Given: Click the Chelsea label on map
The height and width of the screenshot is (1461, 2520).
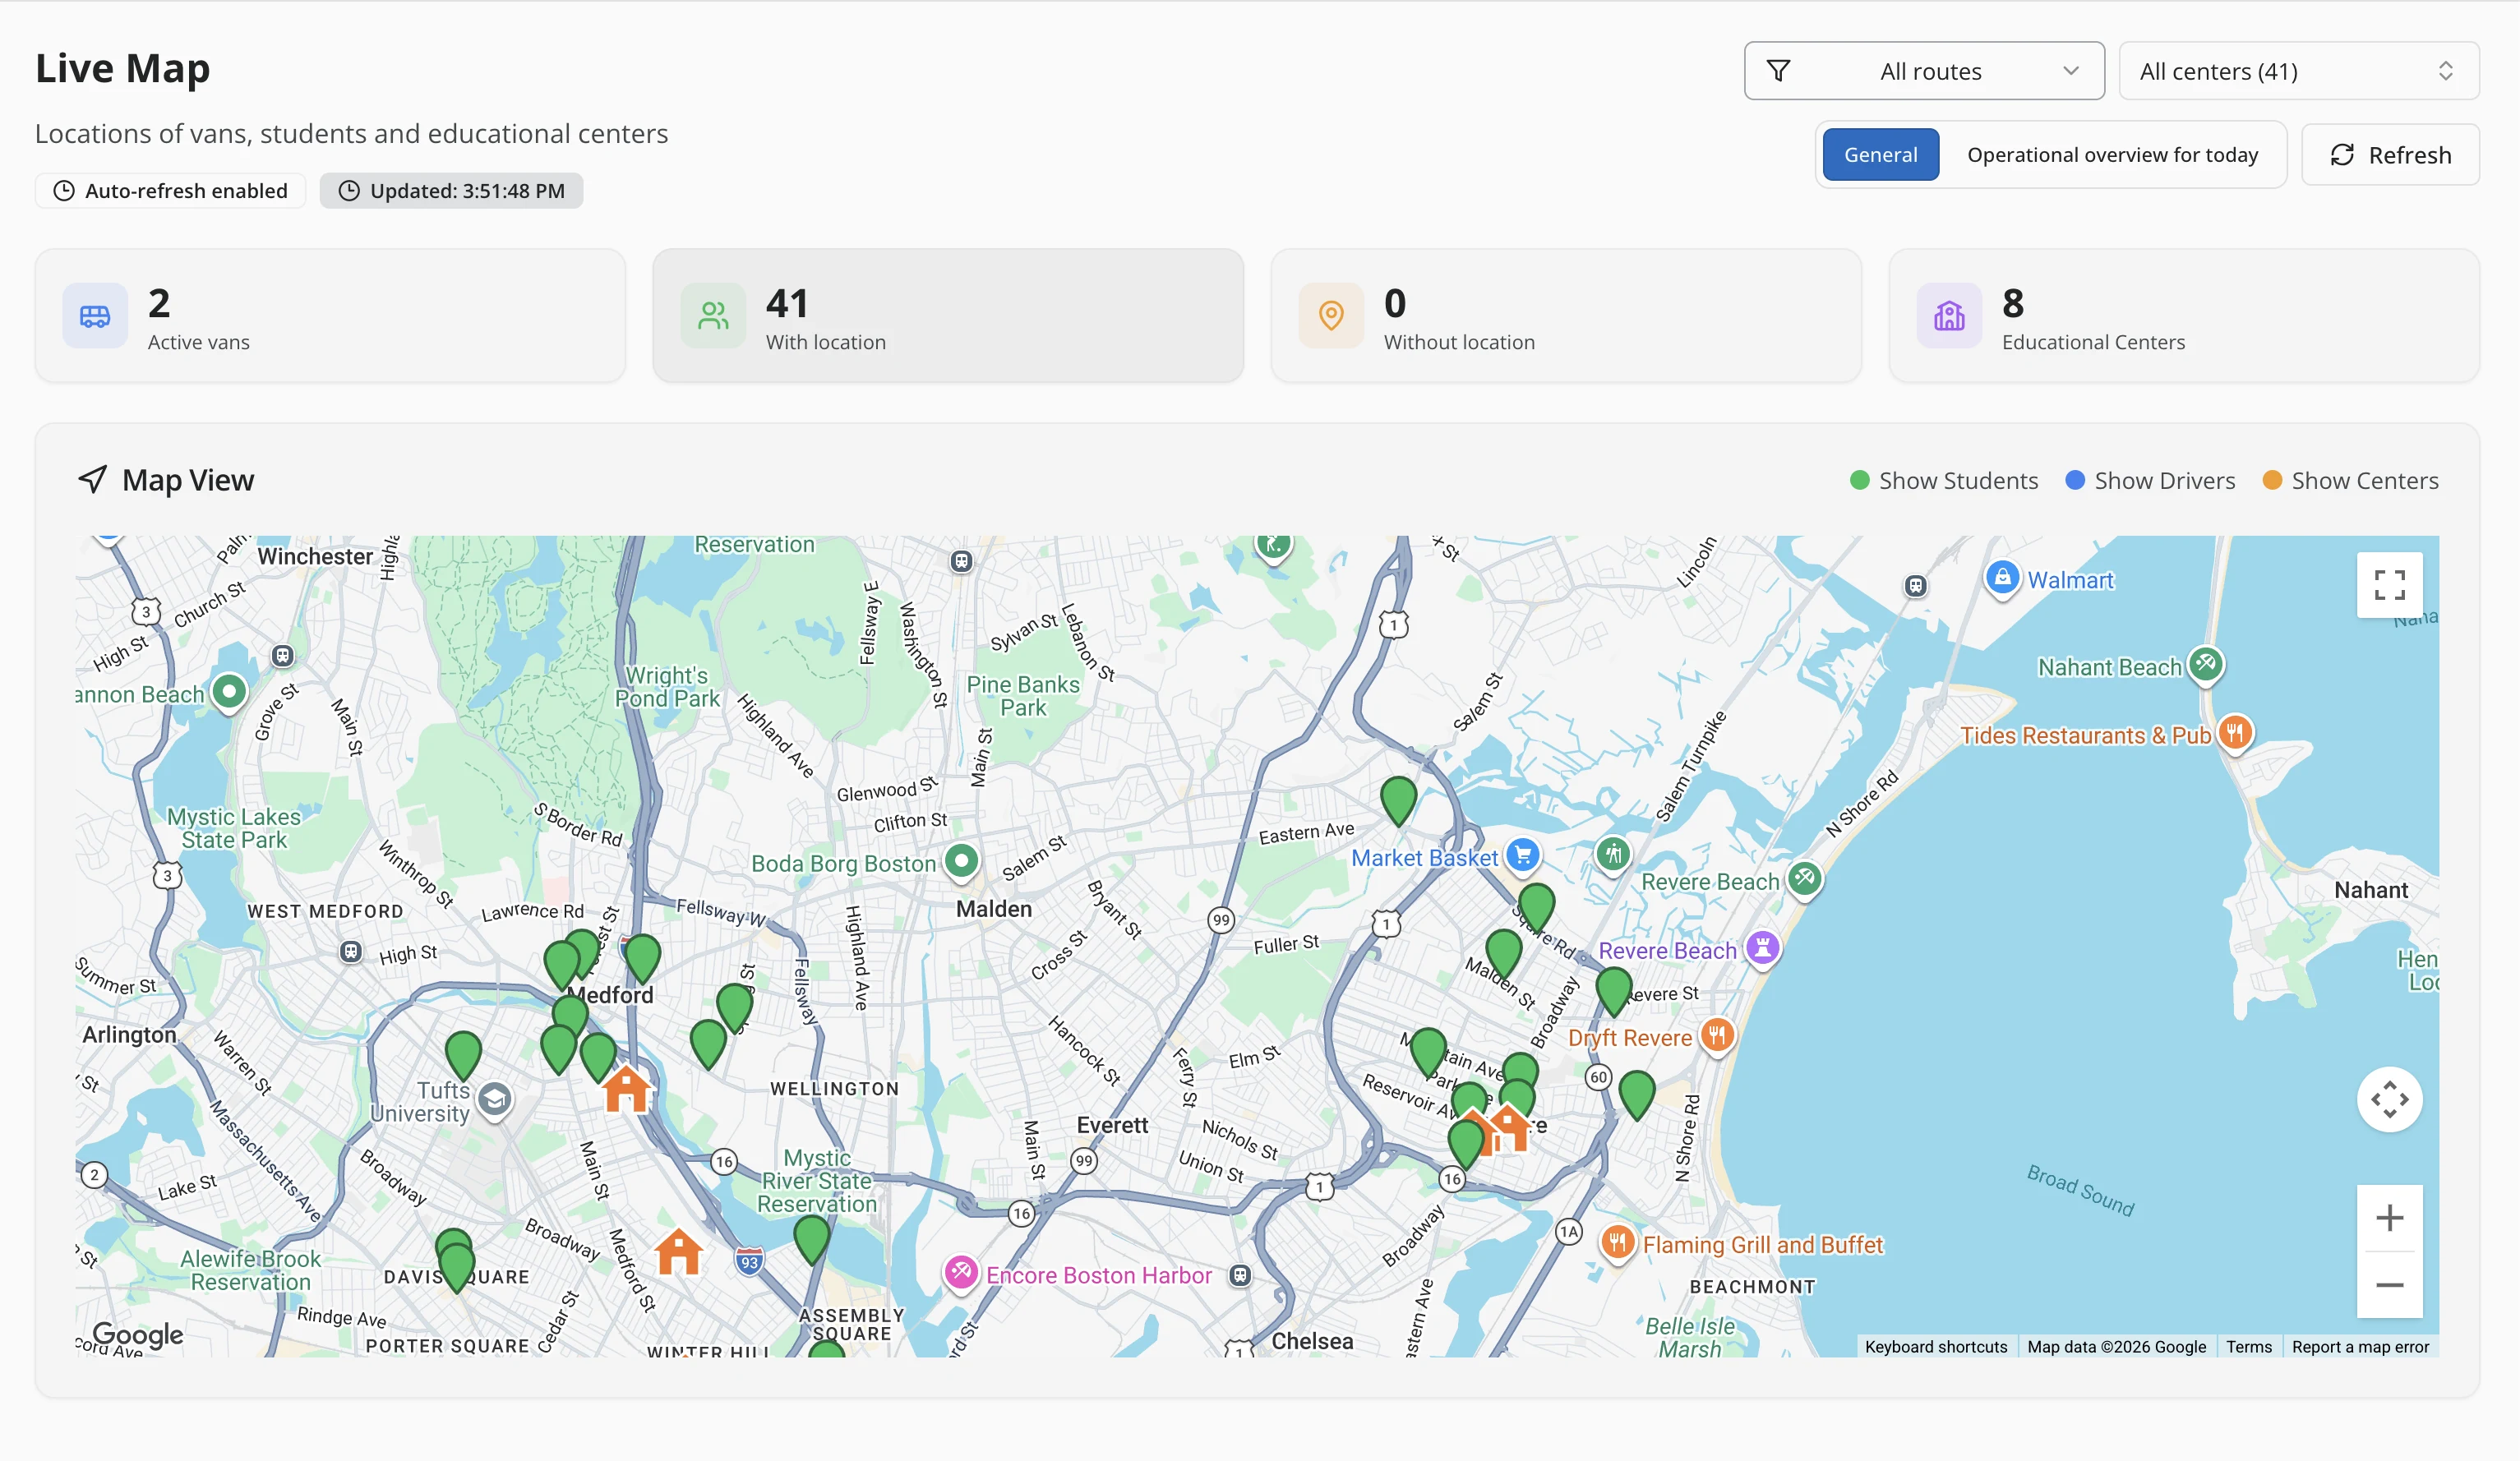Looking at the screenshot, I should (1312, 1341).
